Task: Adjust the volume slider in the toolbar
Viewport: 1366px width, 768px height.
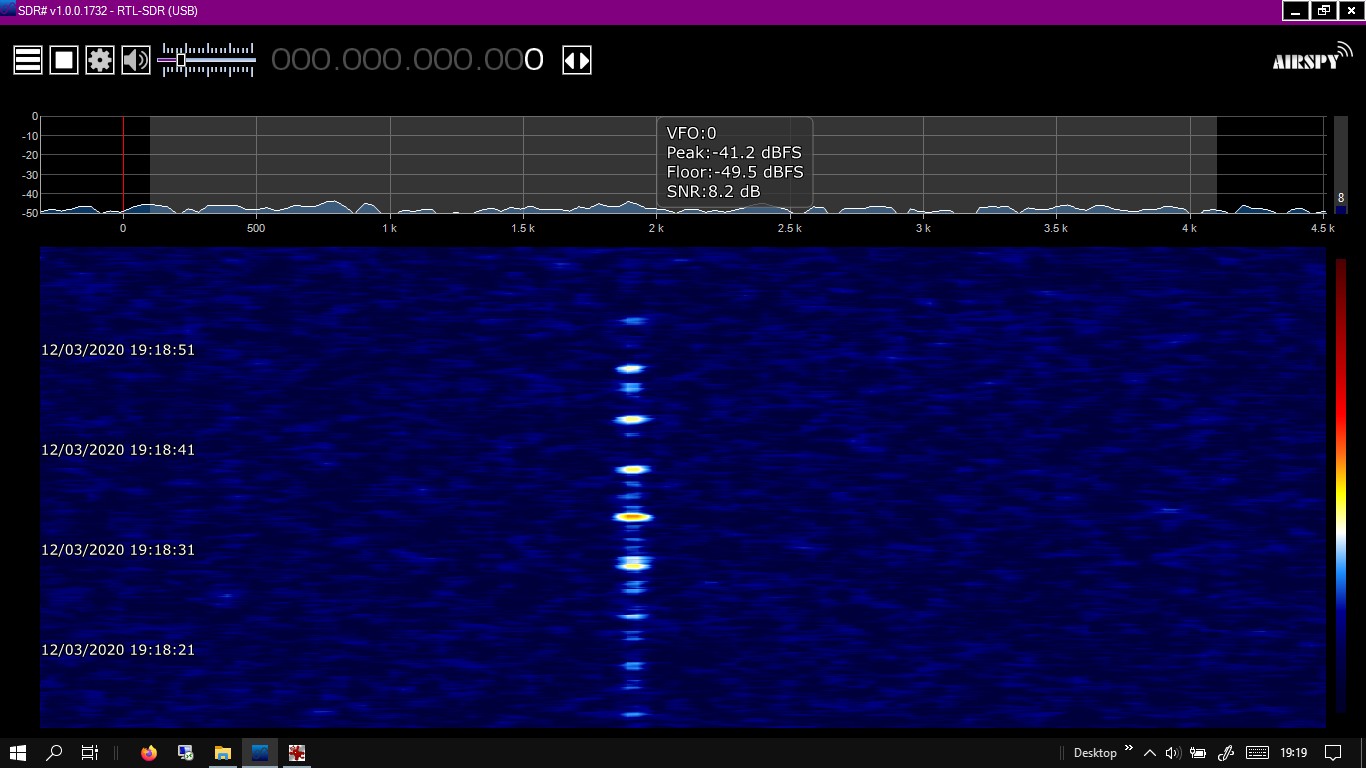Action: pyautogui.click(x=207, y=60)
